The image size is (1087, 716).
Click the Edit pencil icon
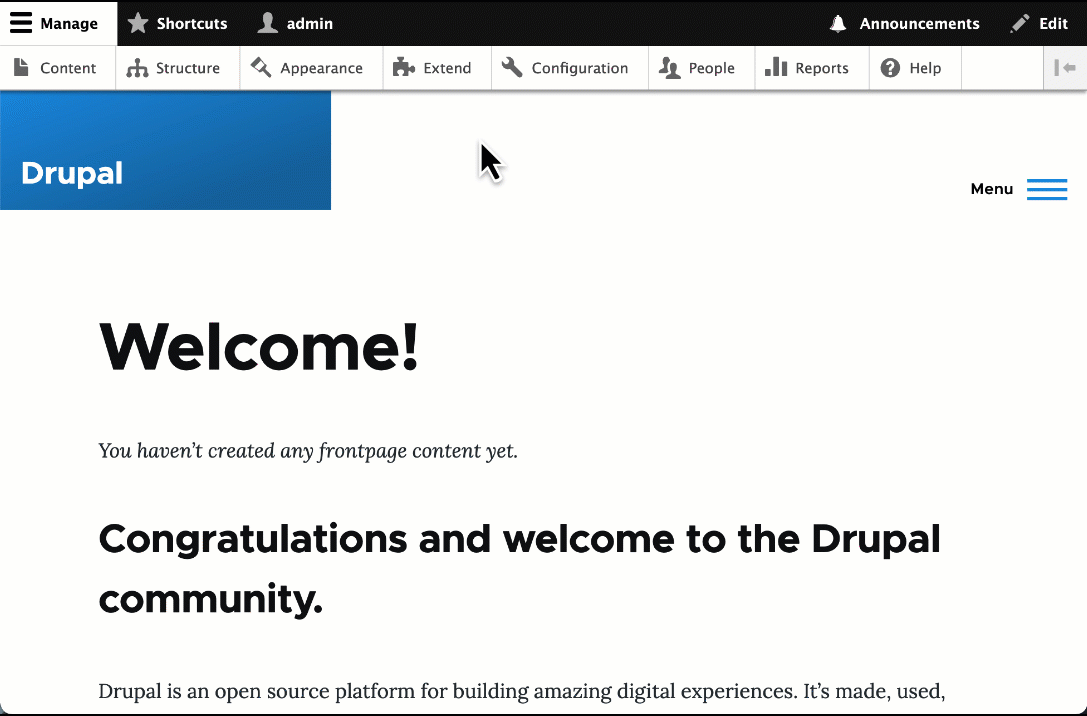(1020, 24)
